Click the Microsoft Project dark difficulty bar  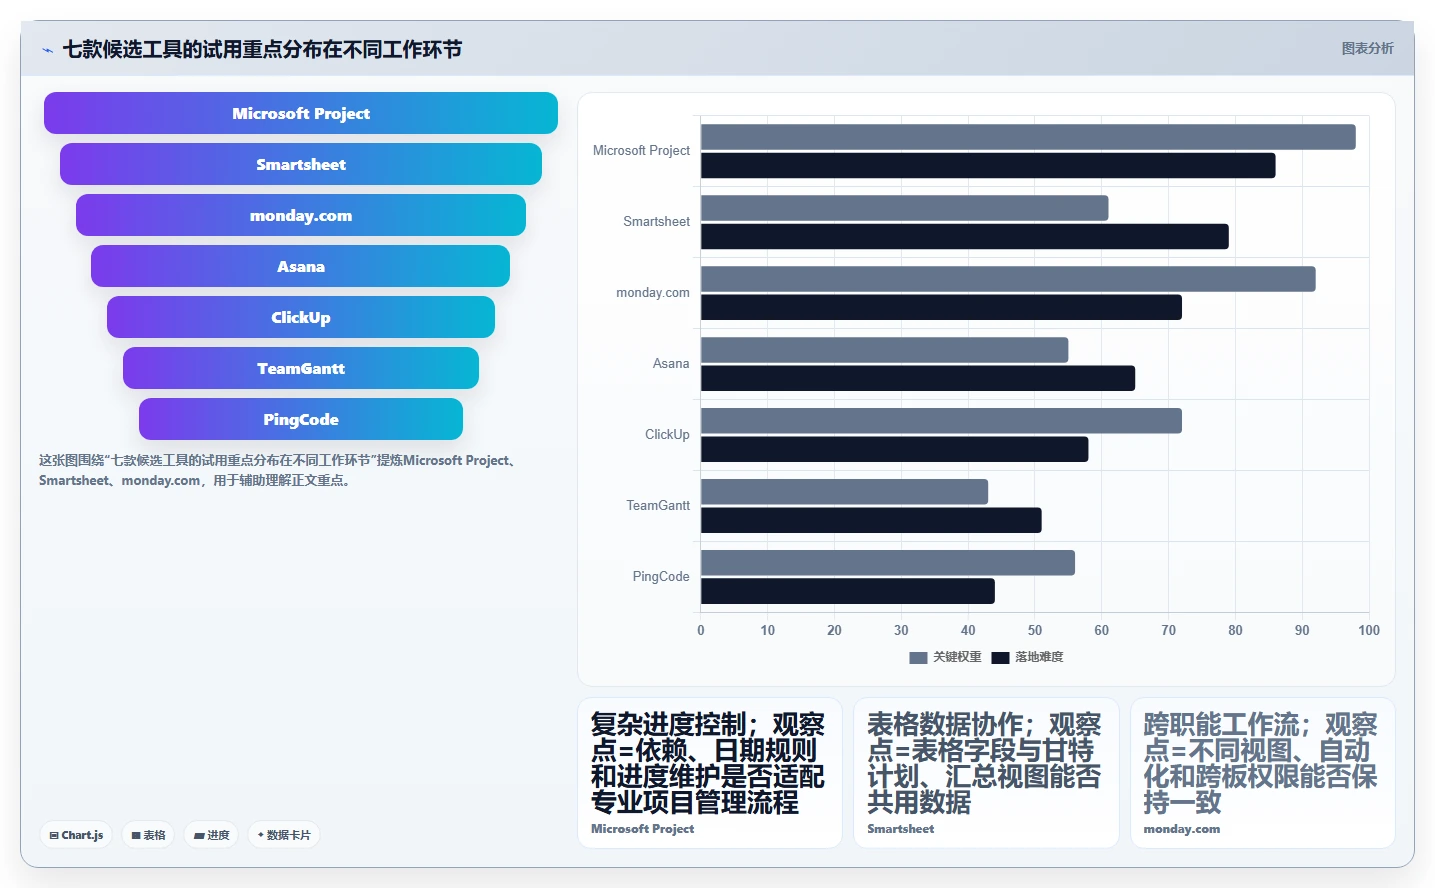988,165
